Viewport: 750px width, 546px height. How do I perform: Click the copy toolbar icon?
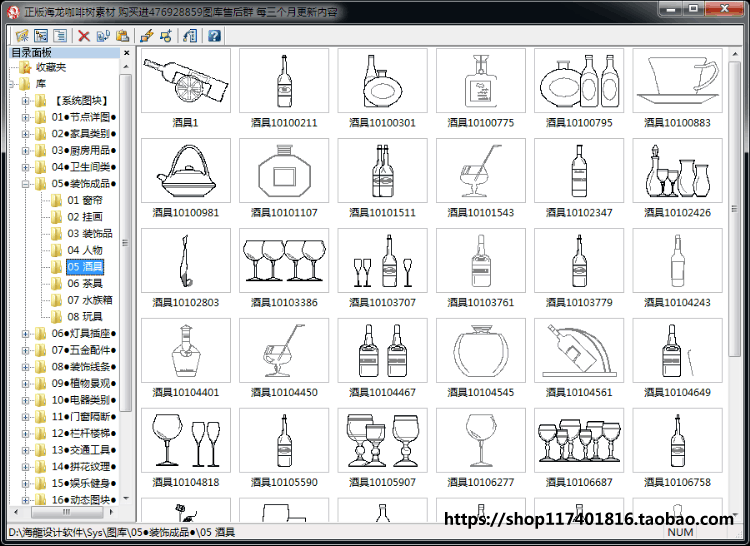[x=103, y=36]
